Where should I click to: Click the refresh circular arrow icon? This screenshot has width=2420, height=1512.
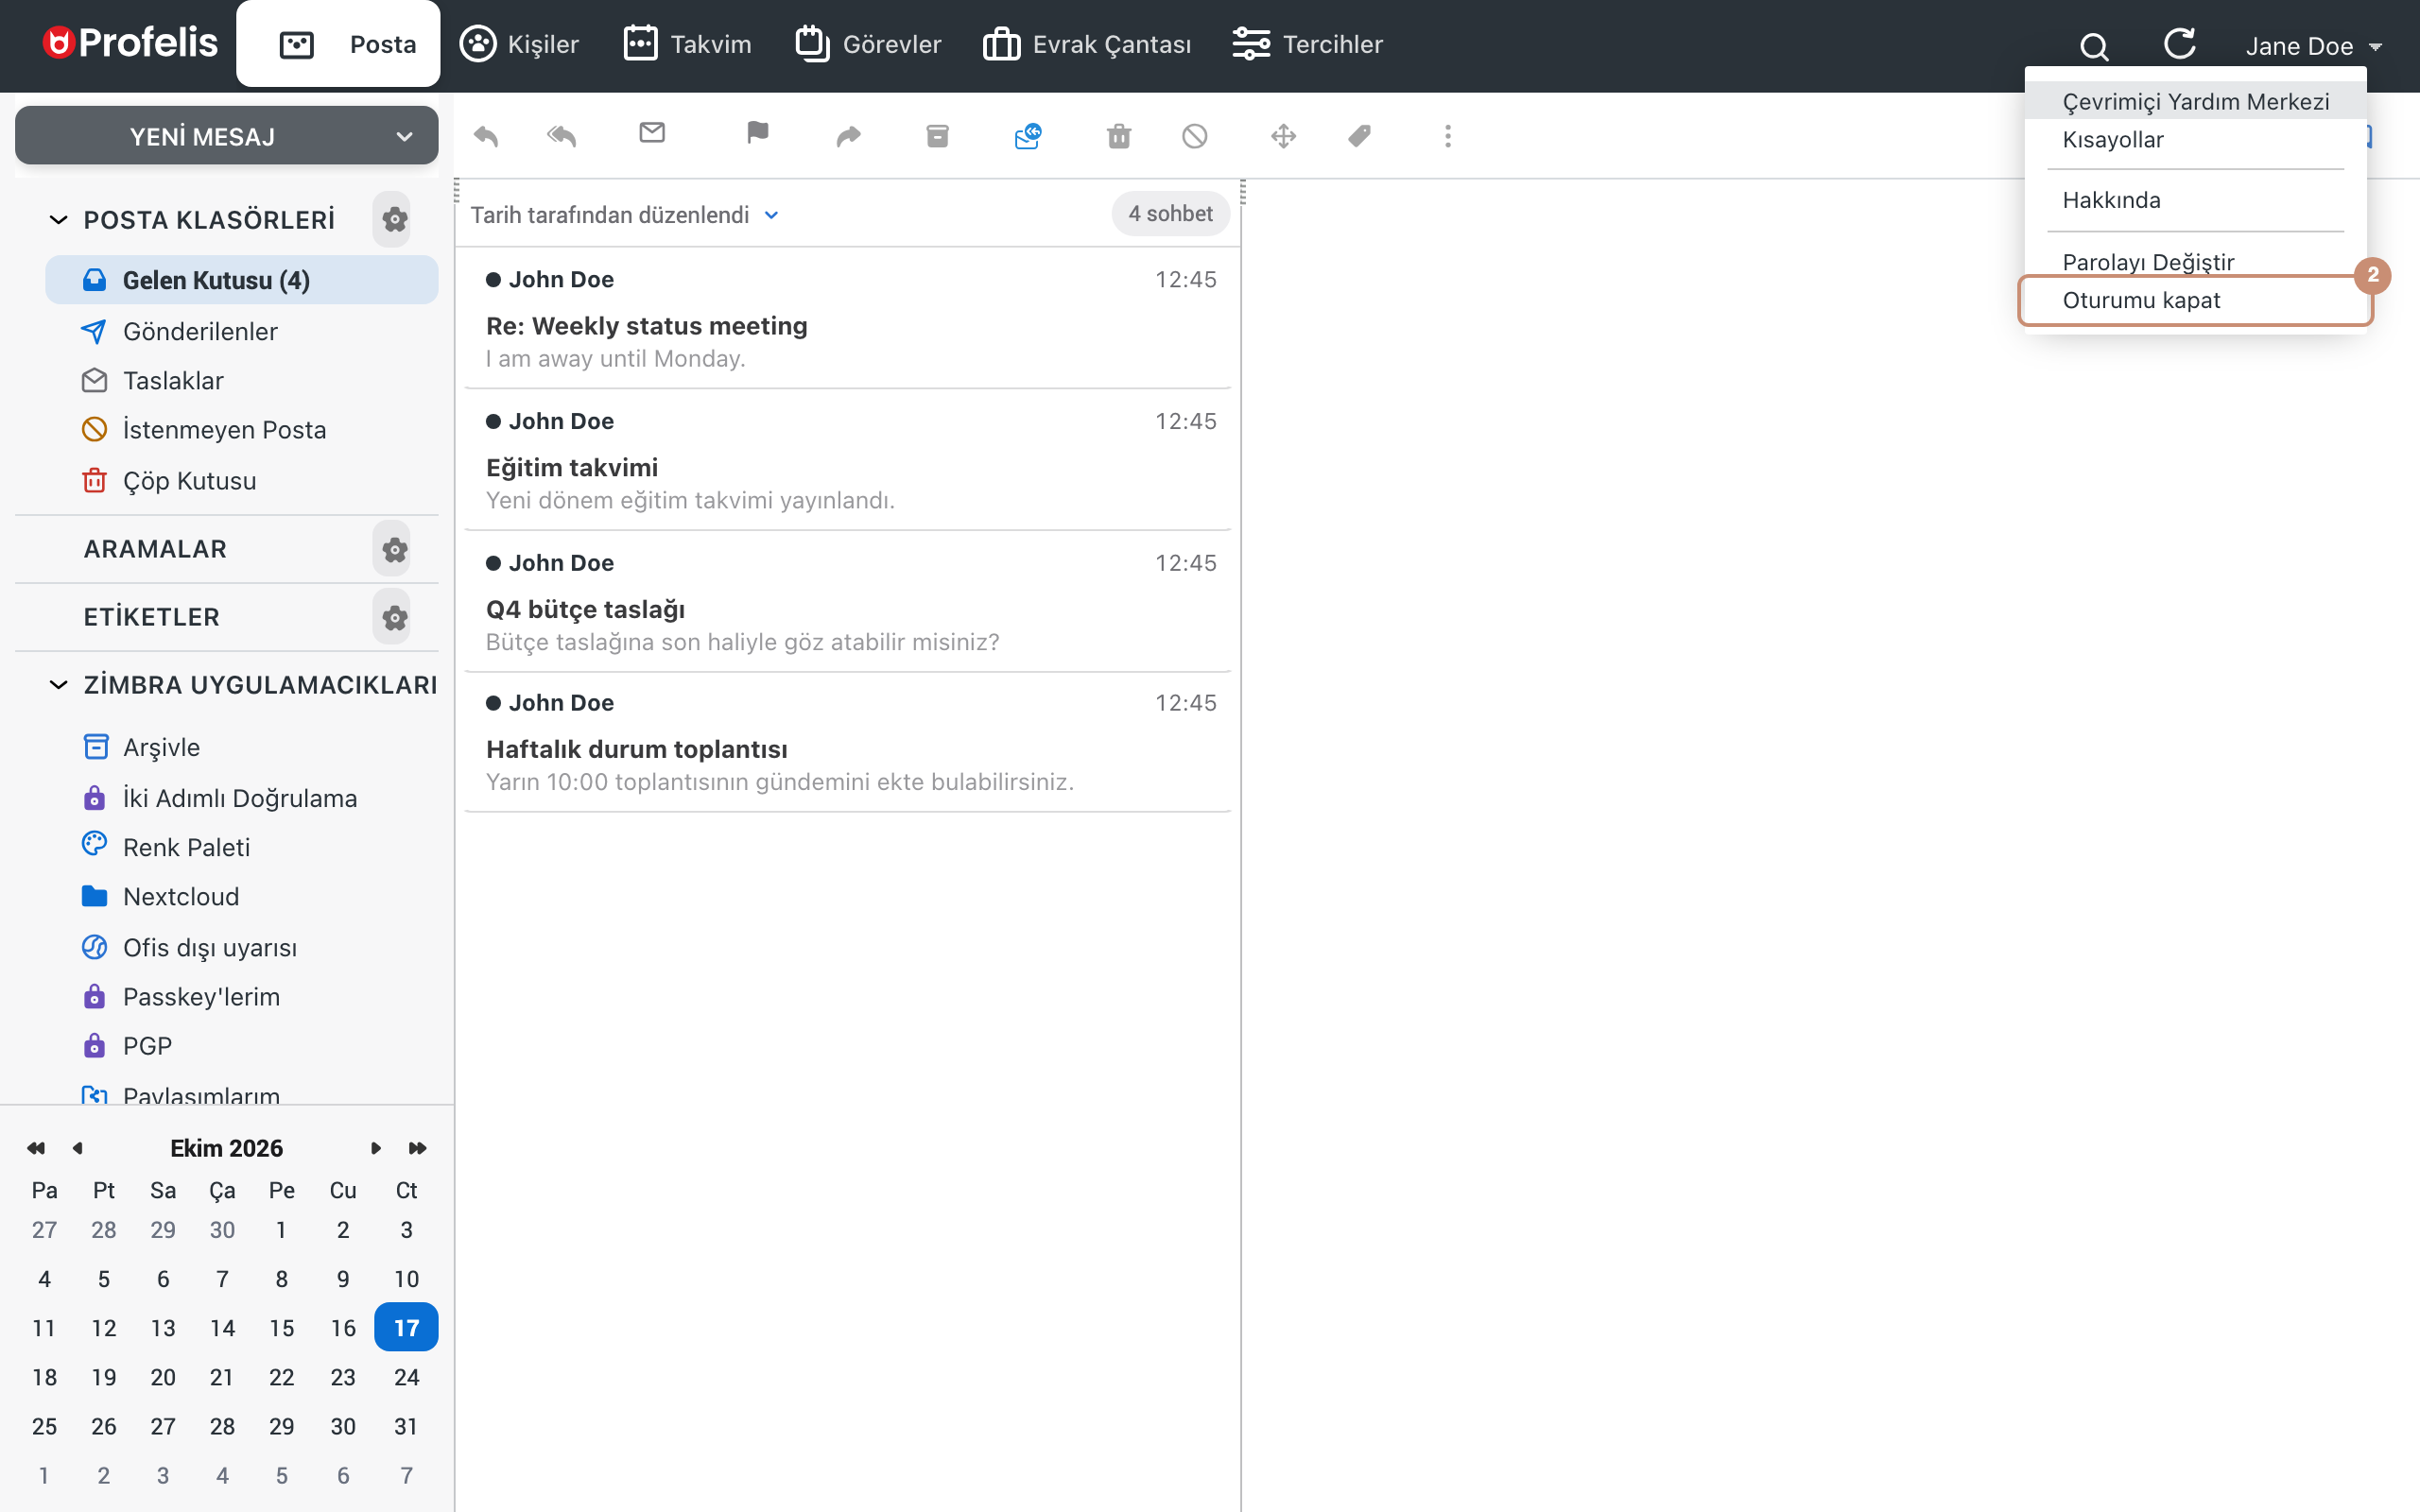click(x=2180, y=44)
